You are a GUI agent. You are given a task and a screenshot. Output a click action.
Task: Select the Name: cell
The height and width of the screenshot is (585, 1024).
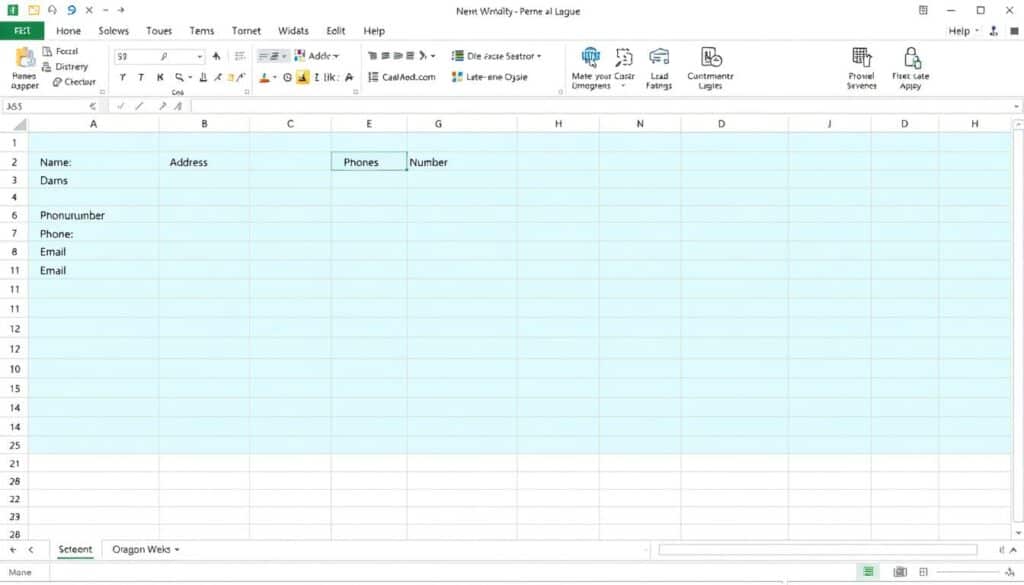click(93, 162)
